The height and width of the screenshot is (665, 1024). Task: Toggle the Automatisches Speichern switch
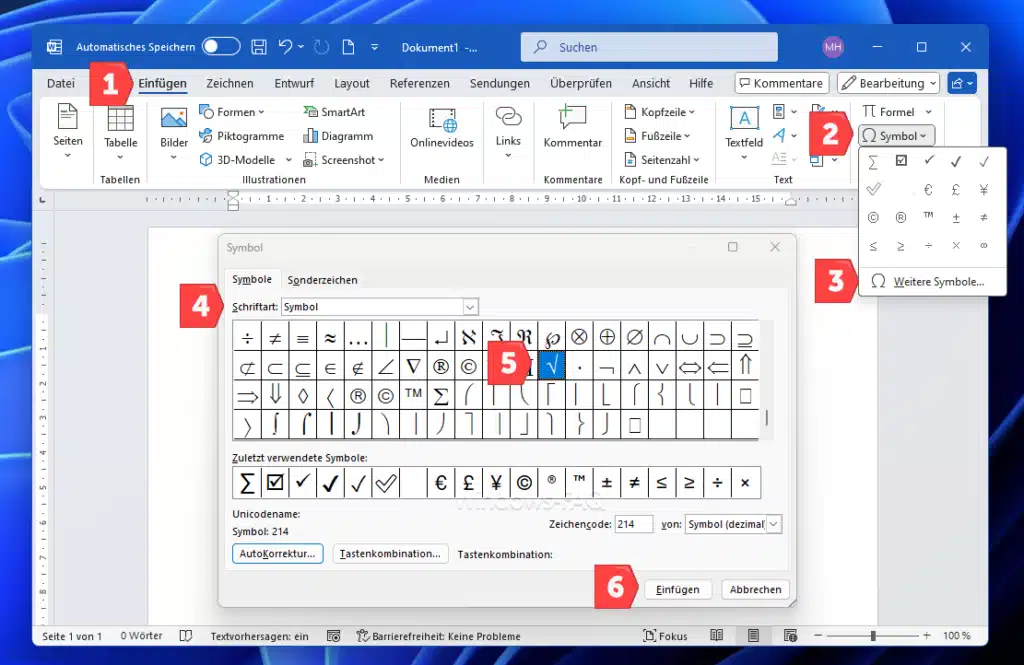click(x=221, y=47)
